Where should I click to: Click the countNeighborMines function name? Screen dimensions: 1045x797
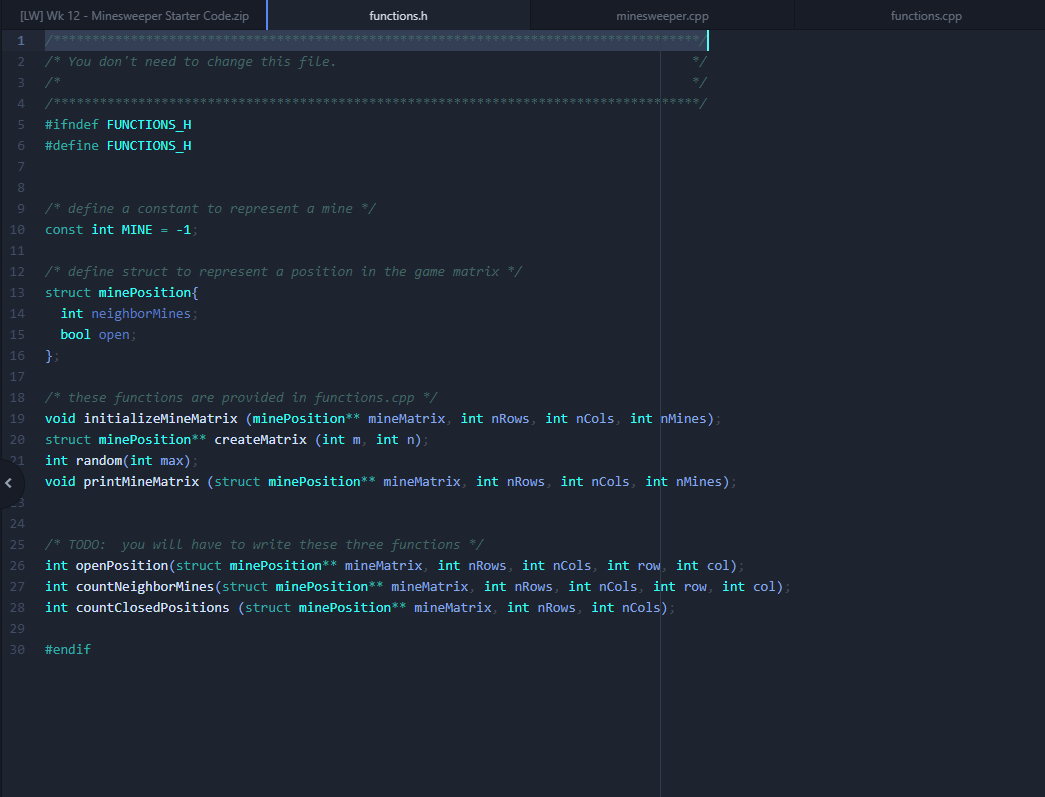pyautogui.click(x=145, y=587)
